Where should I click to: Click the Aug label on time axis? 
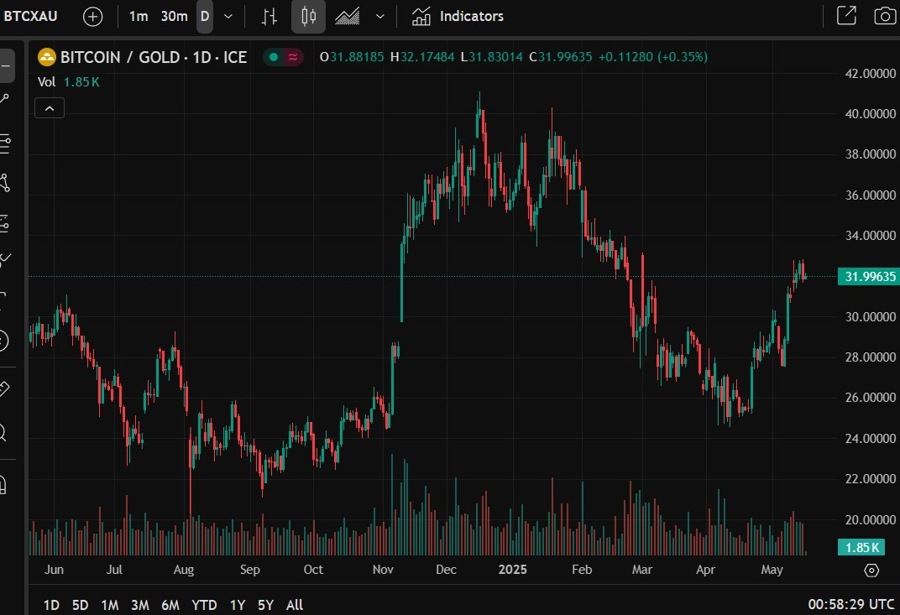tap(184, 570)
